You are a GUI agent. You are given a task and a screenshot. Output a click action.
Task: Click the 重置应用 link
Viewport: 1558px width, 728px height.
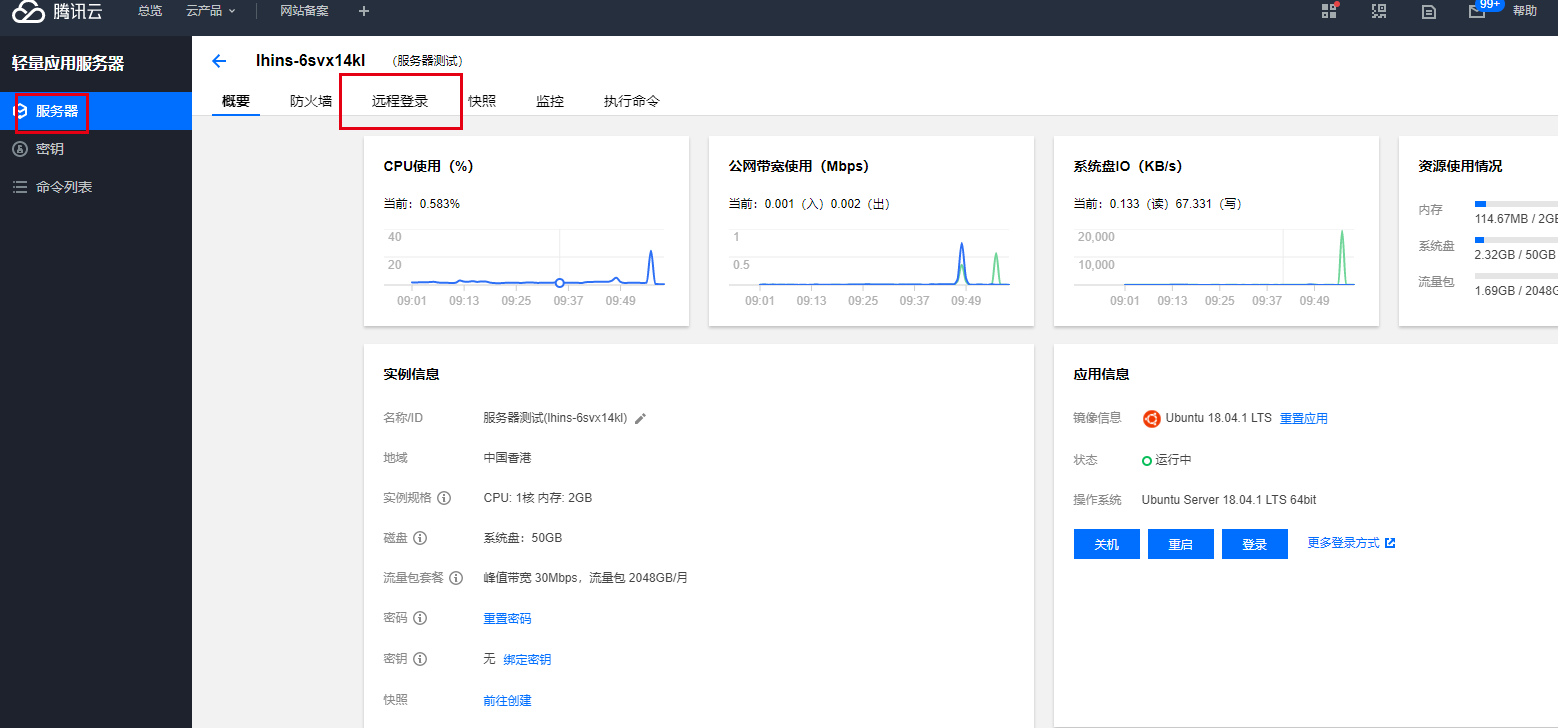[x=1304, y=418]
